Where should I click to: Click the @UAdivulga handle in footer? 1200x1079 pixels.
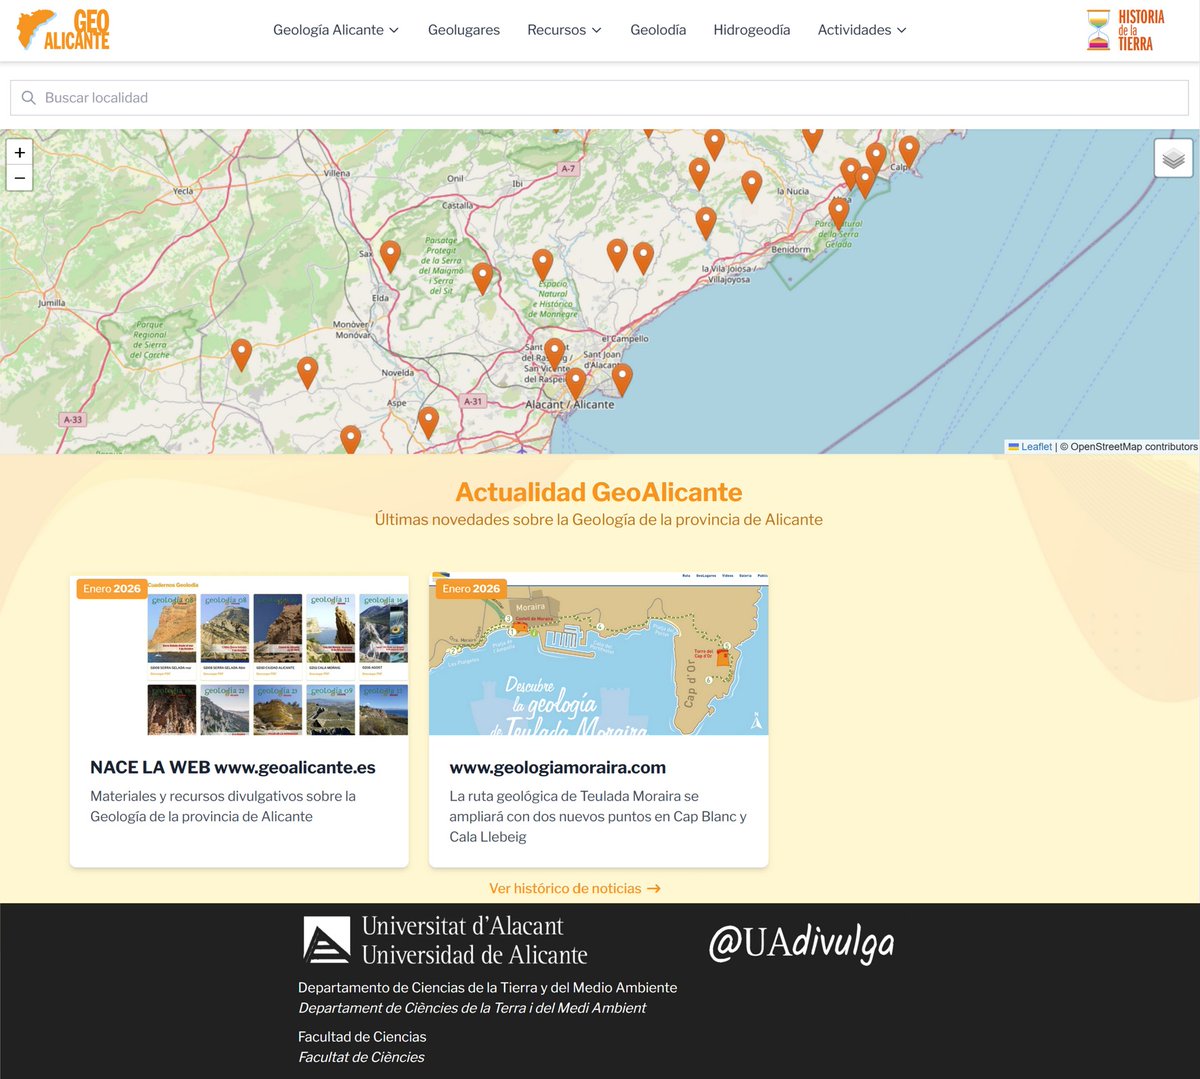pyautogui.click(x=801, y=942)
